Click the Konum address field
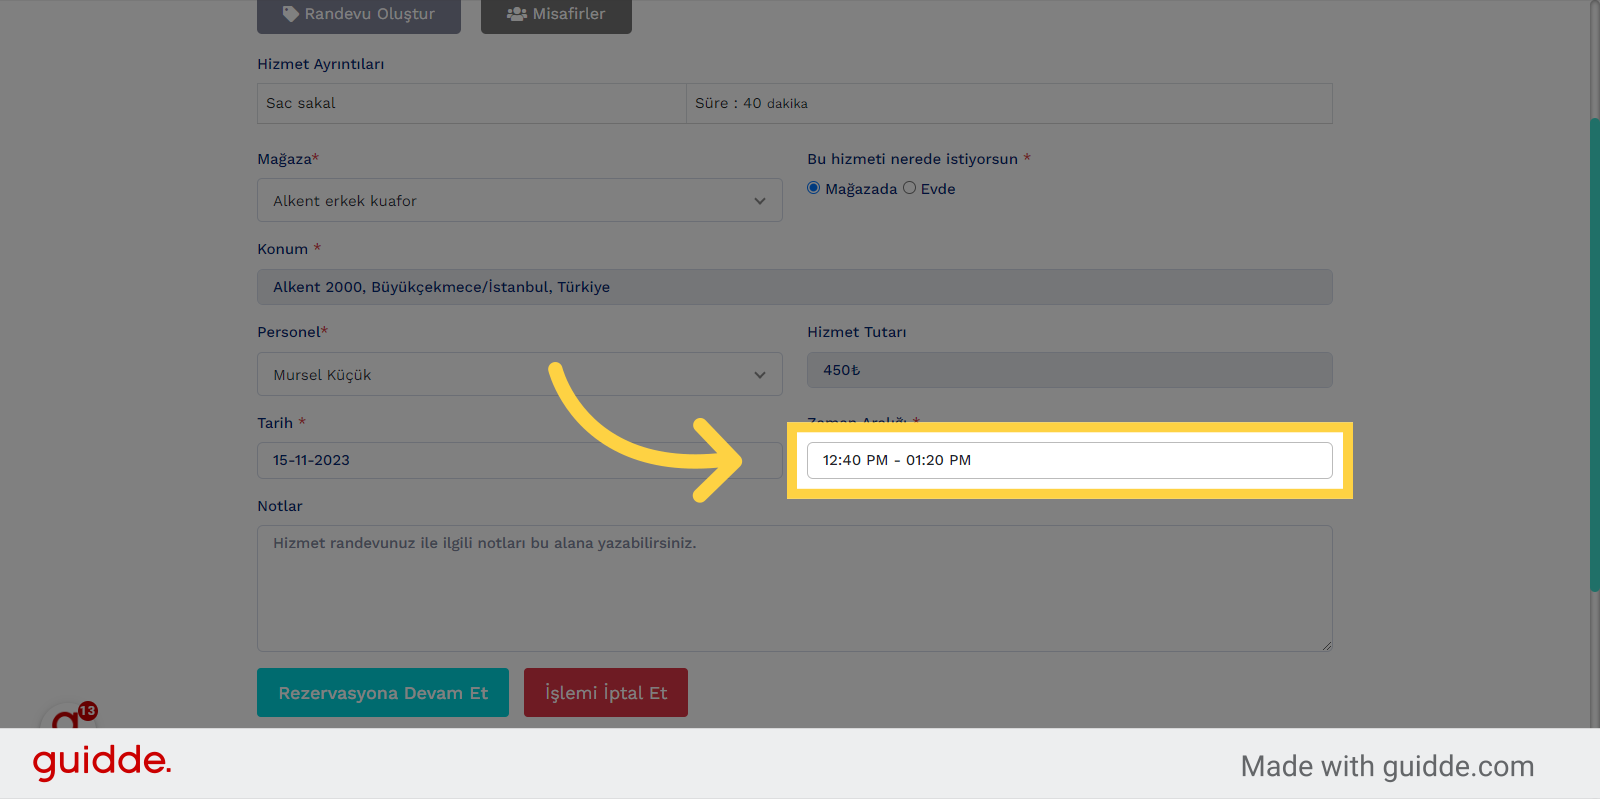 click(795, 287)
